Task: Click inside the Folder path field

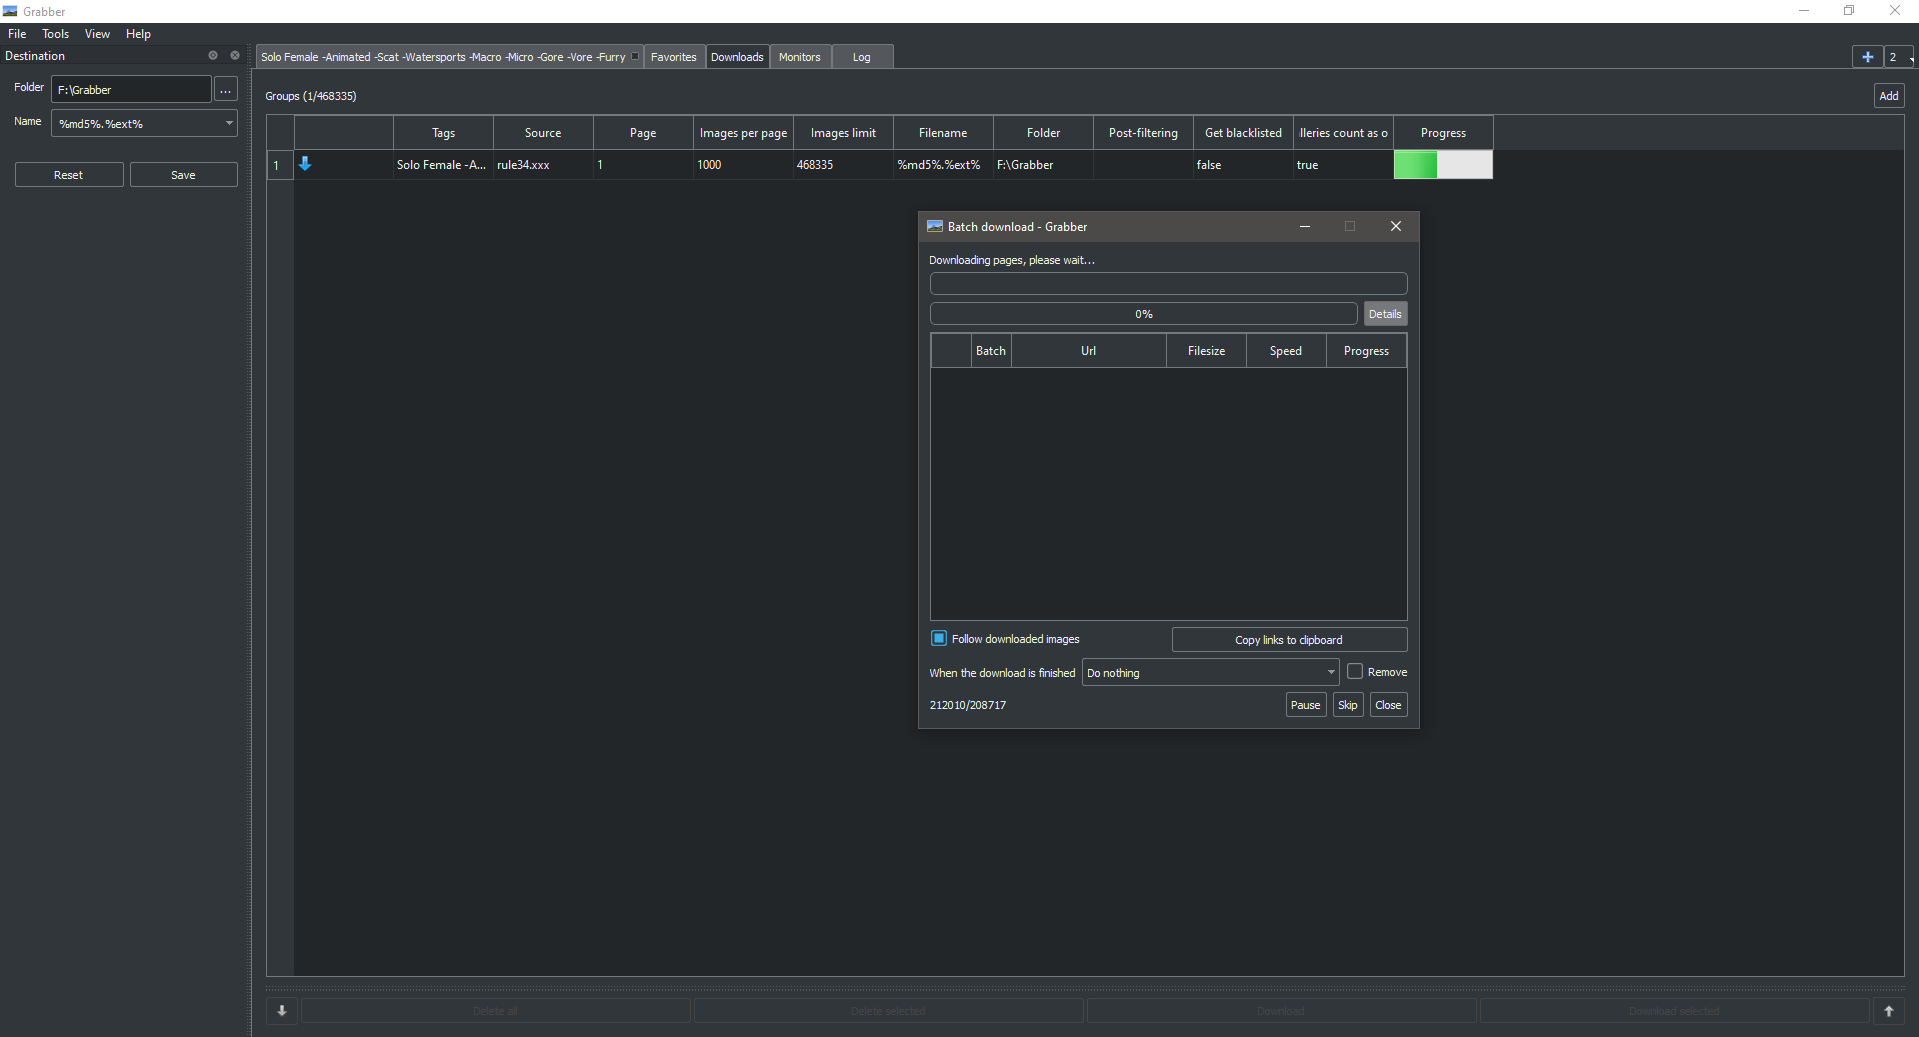Action: tap(130, 89)
